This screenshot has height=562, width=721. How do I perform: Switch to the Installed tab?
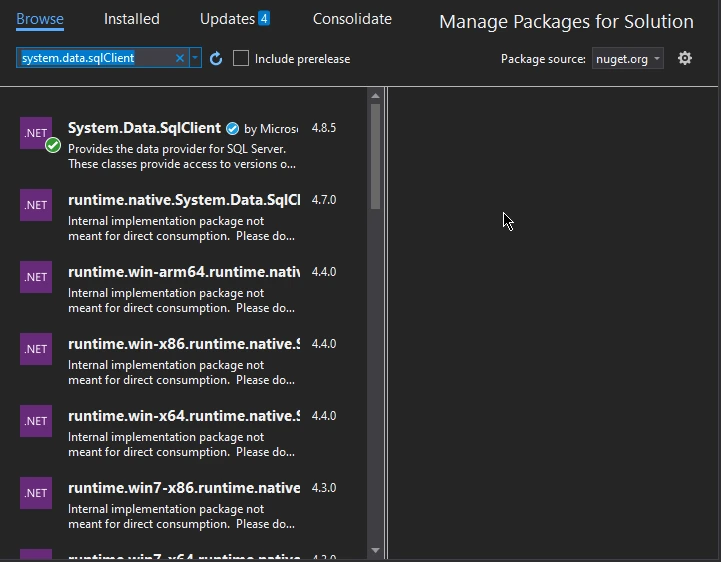point(132,19)
